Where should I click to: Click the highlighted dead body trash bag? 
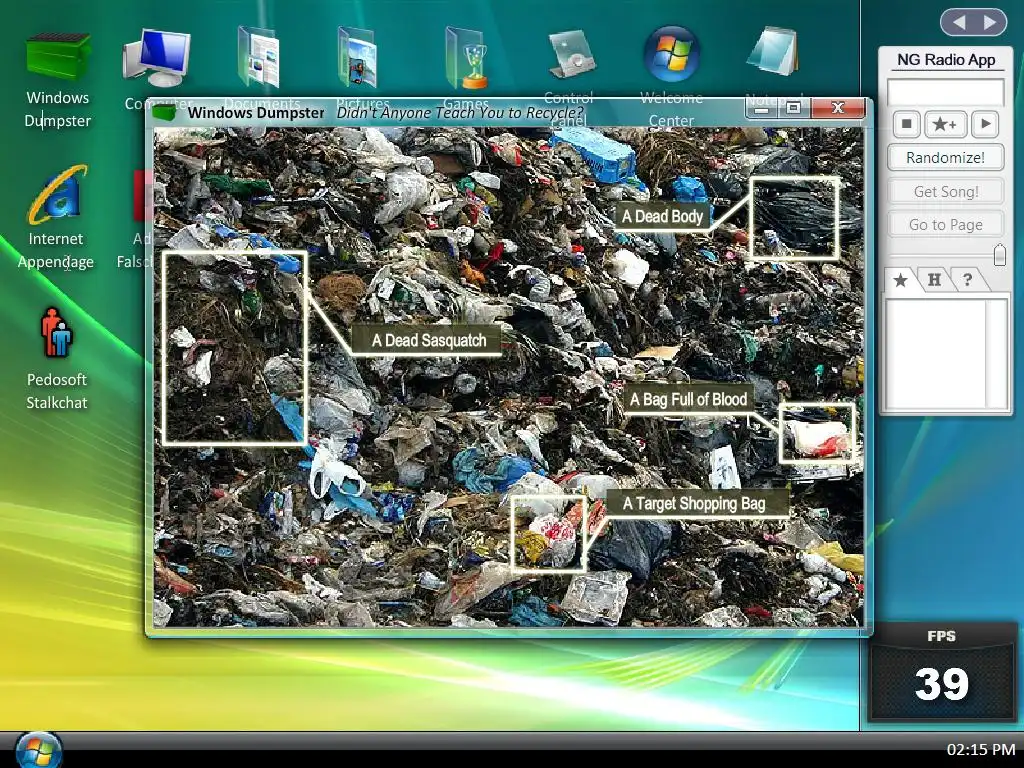[794, 217]
